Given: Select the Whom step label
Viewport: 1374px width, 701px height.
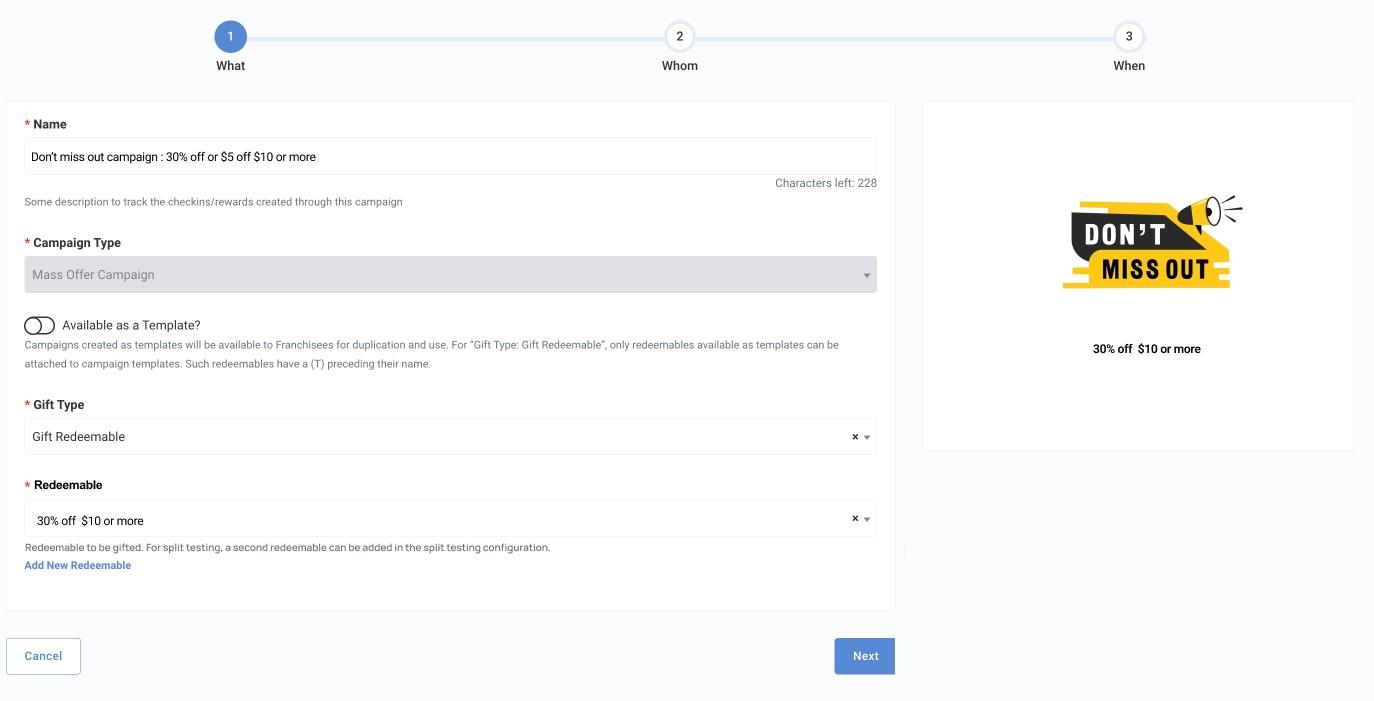Looking at the screenshot, I should pyautogui.click(x=680, y=66).
